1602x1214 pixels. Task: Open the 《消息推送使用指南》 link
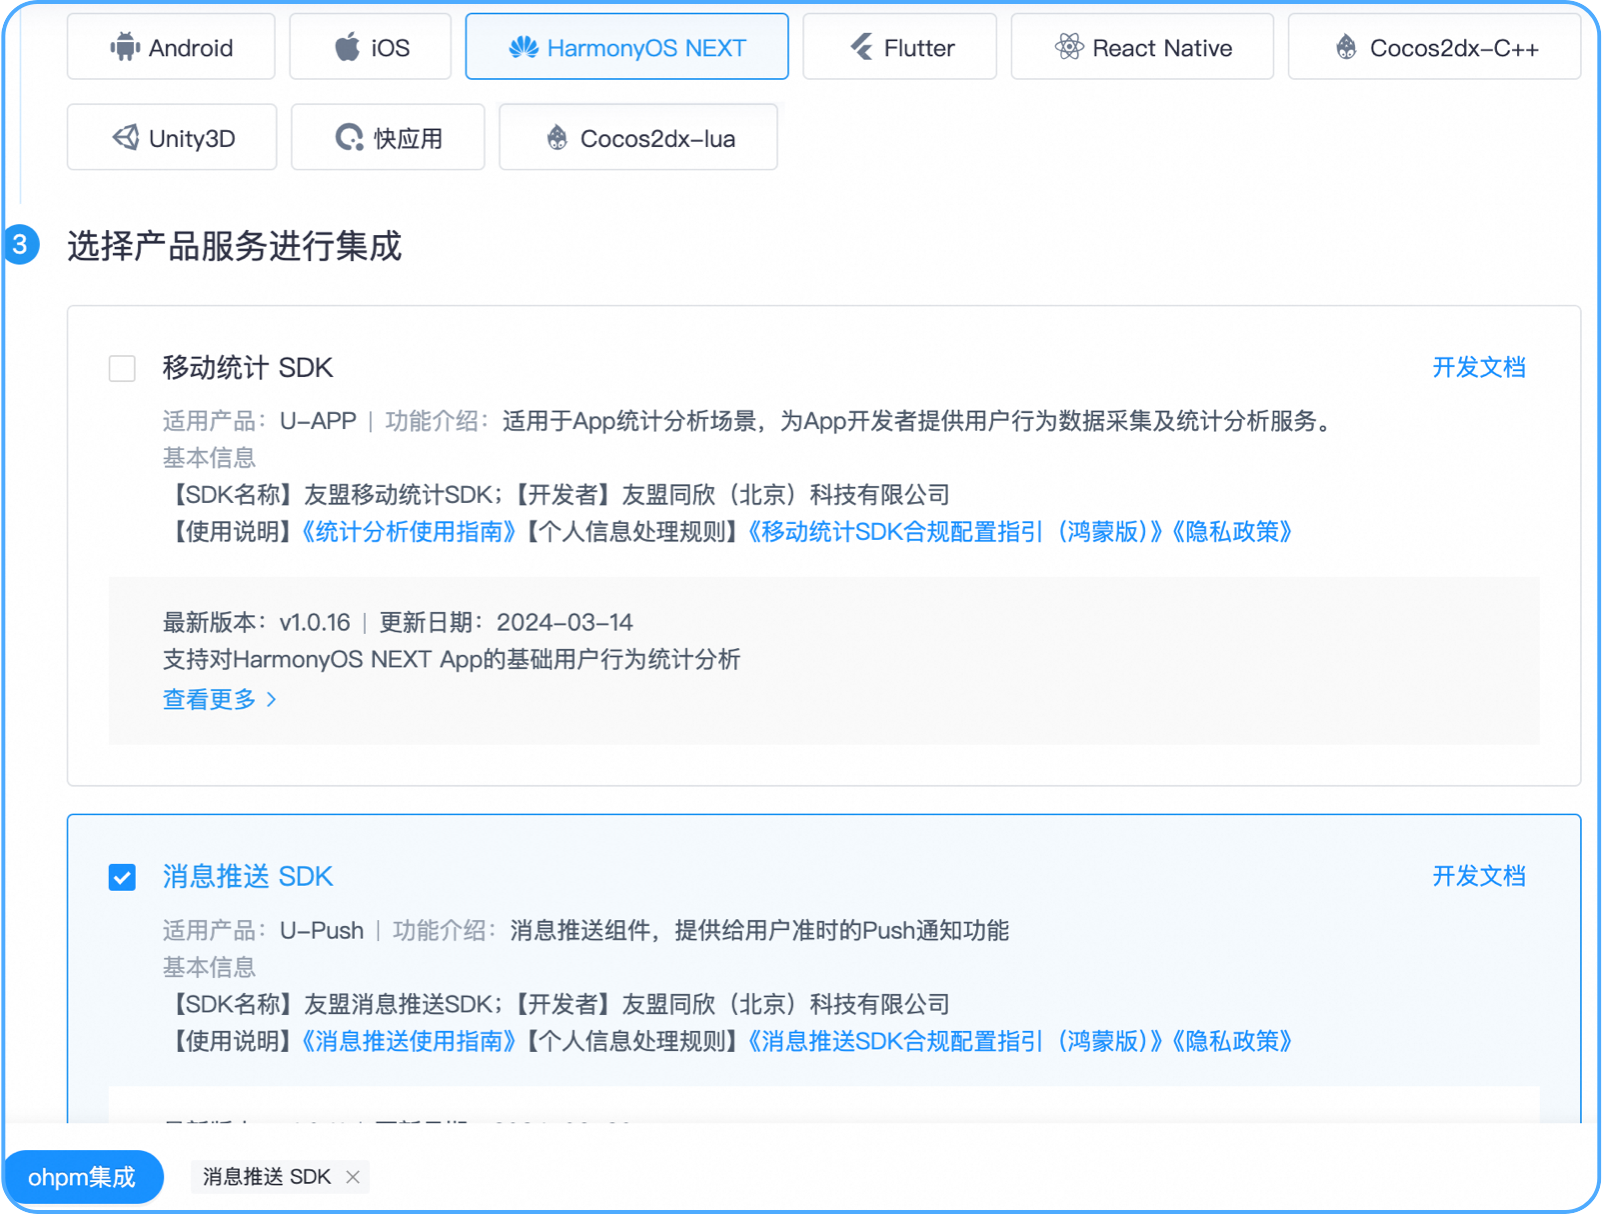pos(408,1042)
